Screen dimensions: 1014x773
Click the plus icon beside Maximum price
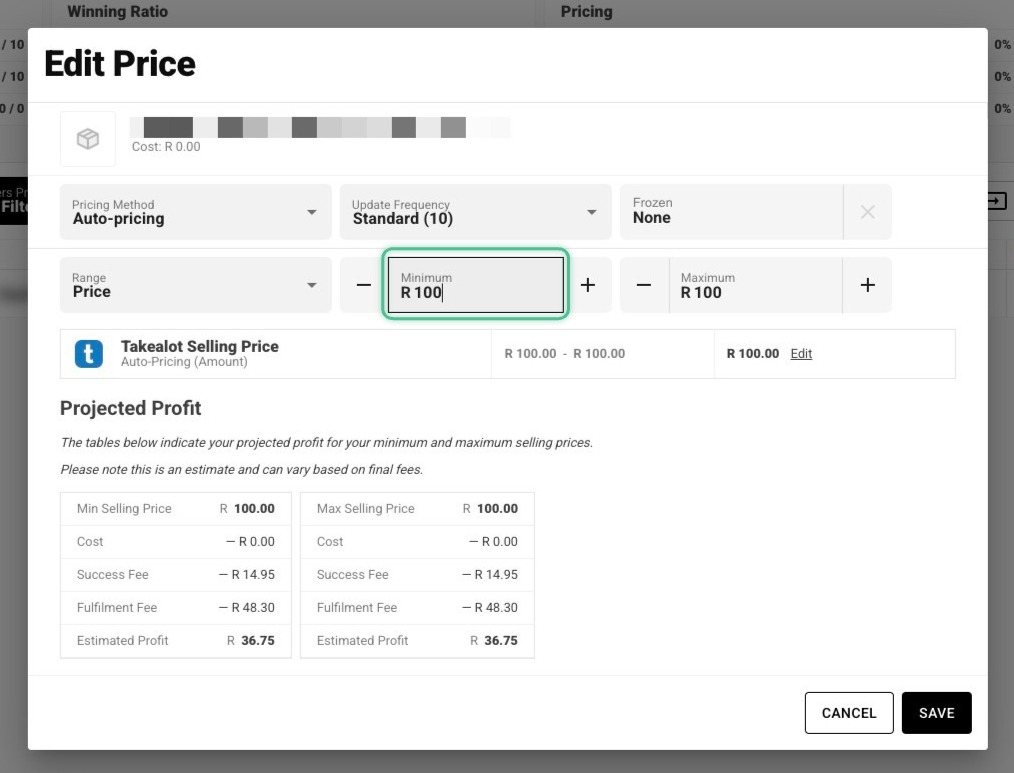[x=867, y=285]
